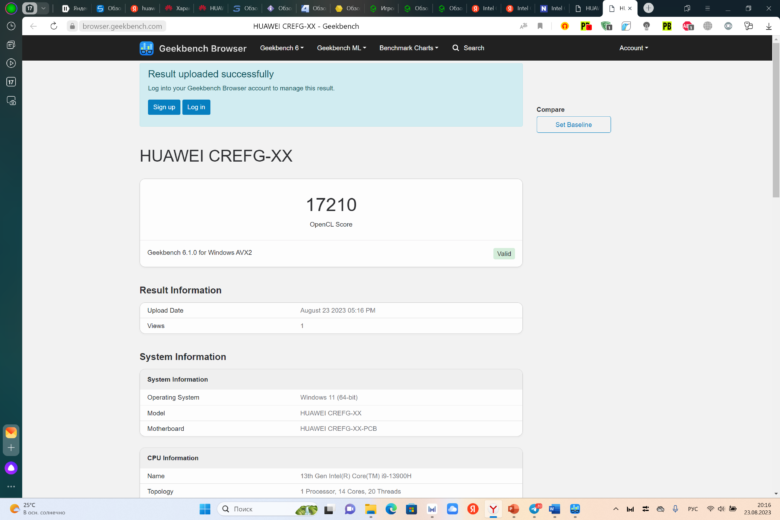Click the search magnifier icon in navbar
The width and height of the screenshot is (780, 520).
point(455,48)
